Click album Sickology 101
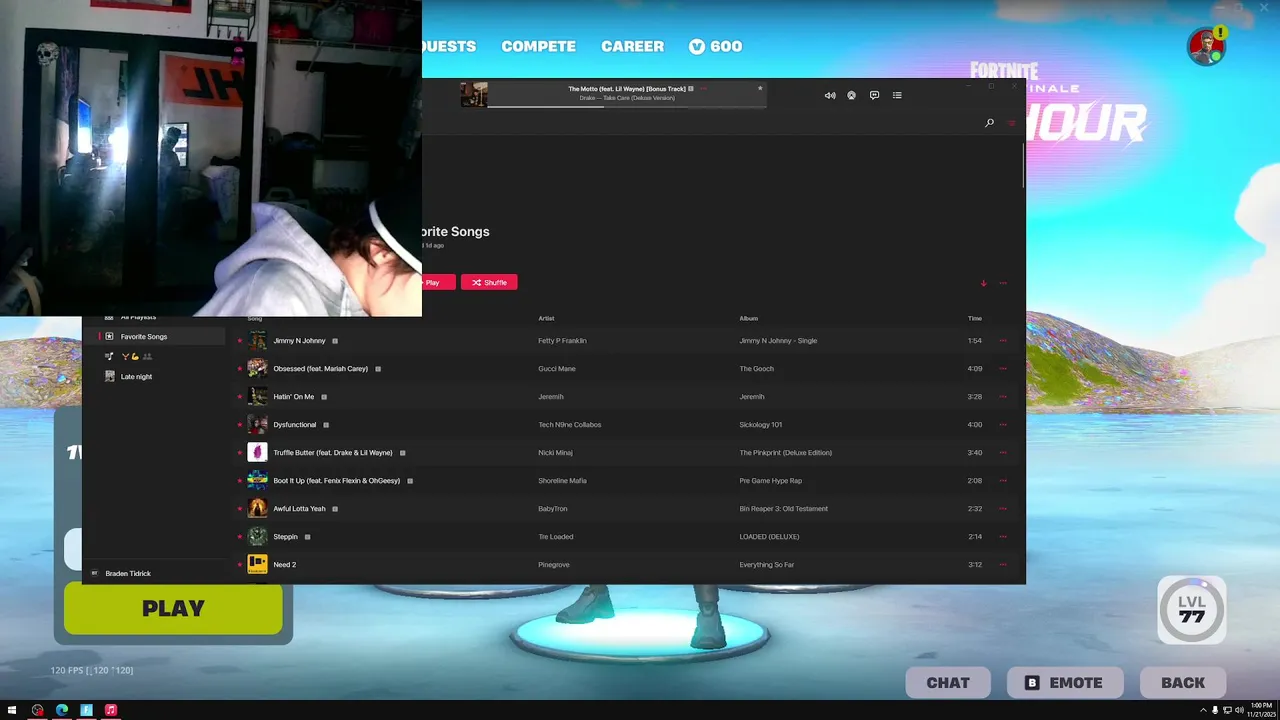The height and width of the screenshot is (720, 1280). pos(761,425)
